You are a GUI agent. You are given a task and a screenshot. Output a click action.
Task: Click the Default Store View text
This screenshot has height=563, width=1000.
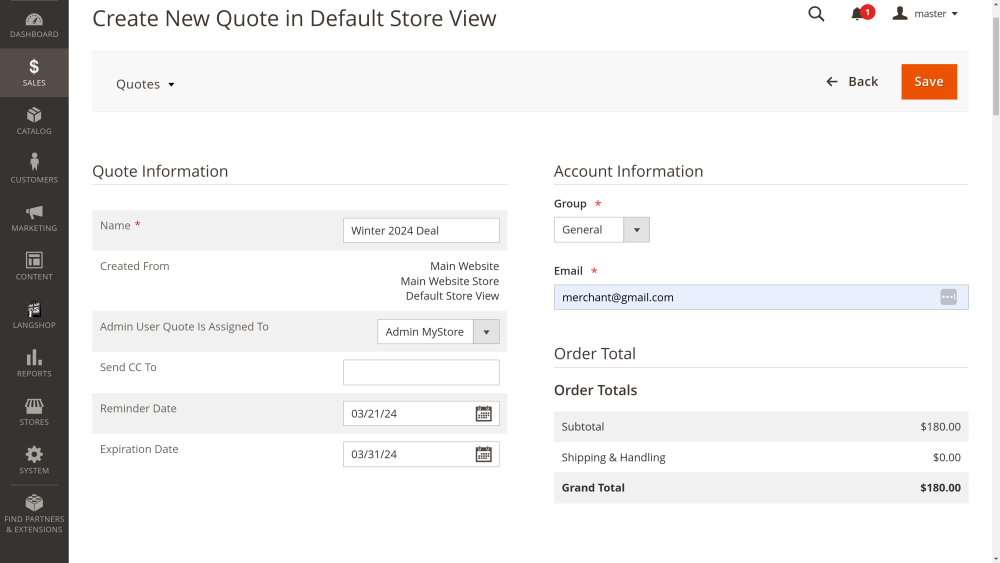click(x=452, y=296)
